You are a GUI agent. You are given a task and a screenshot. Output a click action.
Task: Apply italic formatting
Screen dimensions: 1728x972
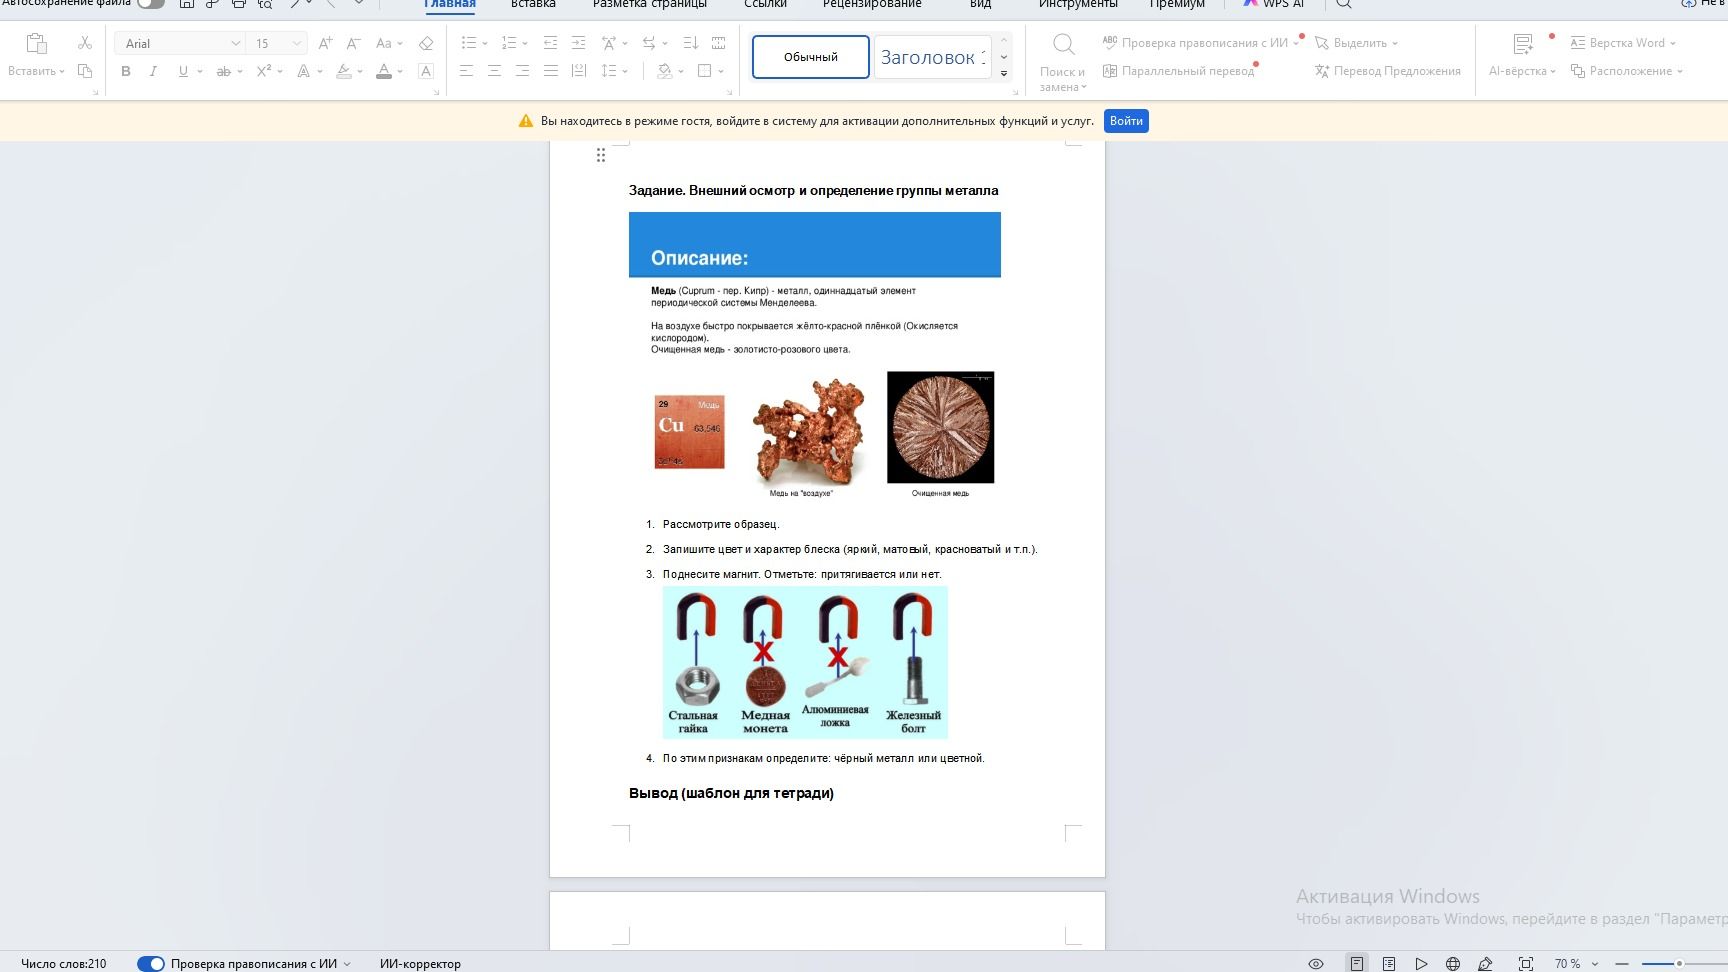pyautogui.click(x=153, y=71)
